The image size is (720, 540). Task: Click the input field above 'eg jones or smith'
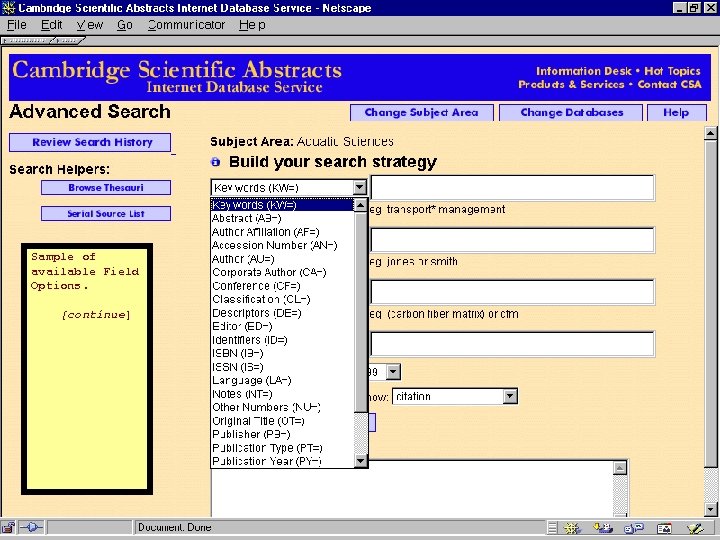coord(512,240)
